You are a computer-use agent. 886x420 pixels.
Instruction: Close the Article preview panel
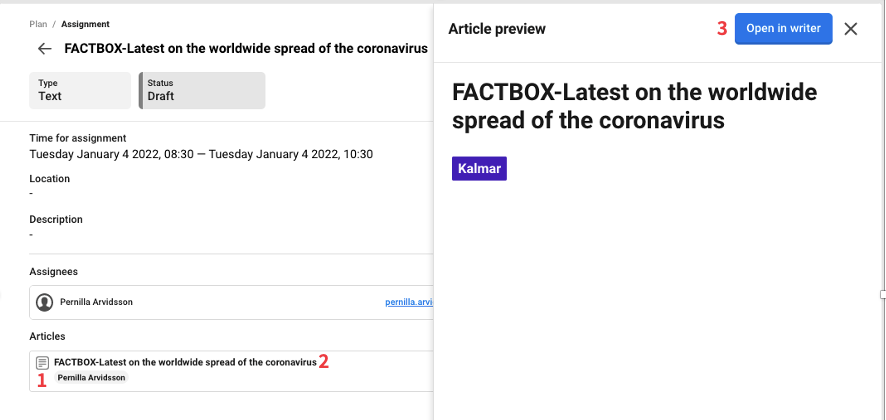coord(851,29)
